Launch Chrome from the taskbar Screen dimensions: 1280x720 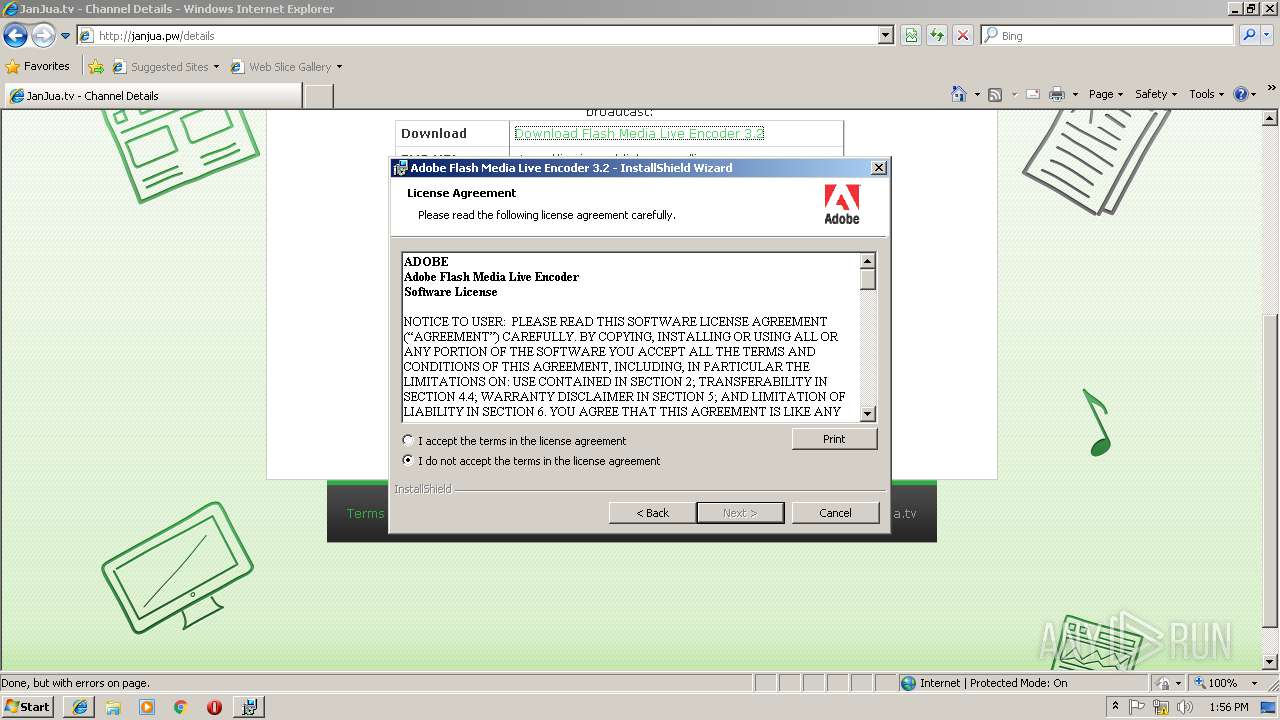coord(181,707)
